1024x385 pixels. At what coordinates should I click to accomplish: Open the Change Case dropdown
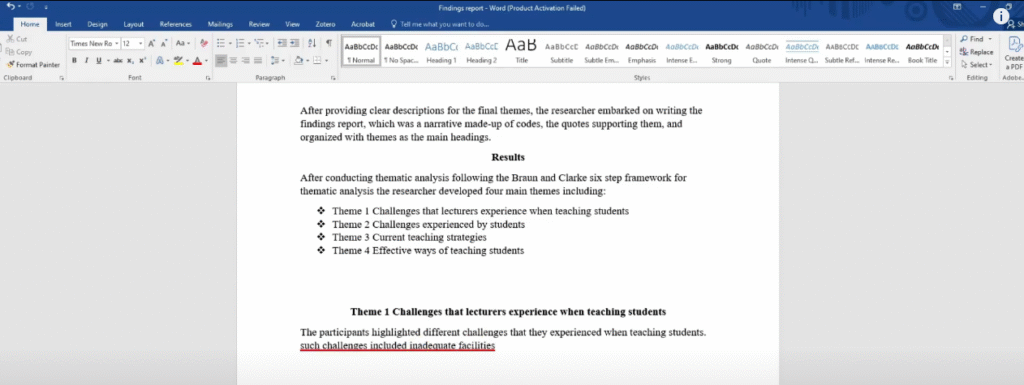183,43
